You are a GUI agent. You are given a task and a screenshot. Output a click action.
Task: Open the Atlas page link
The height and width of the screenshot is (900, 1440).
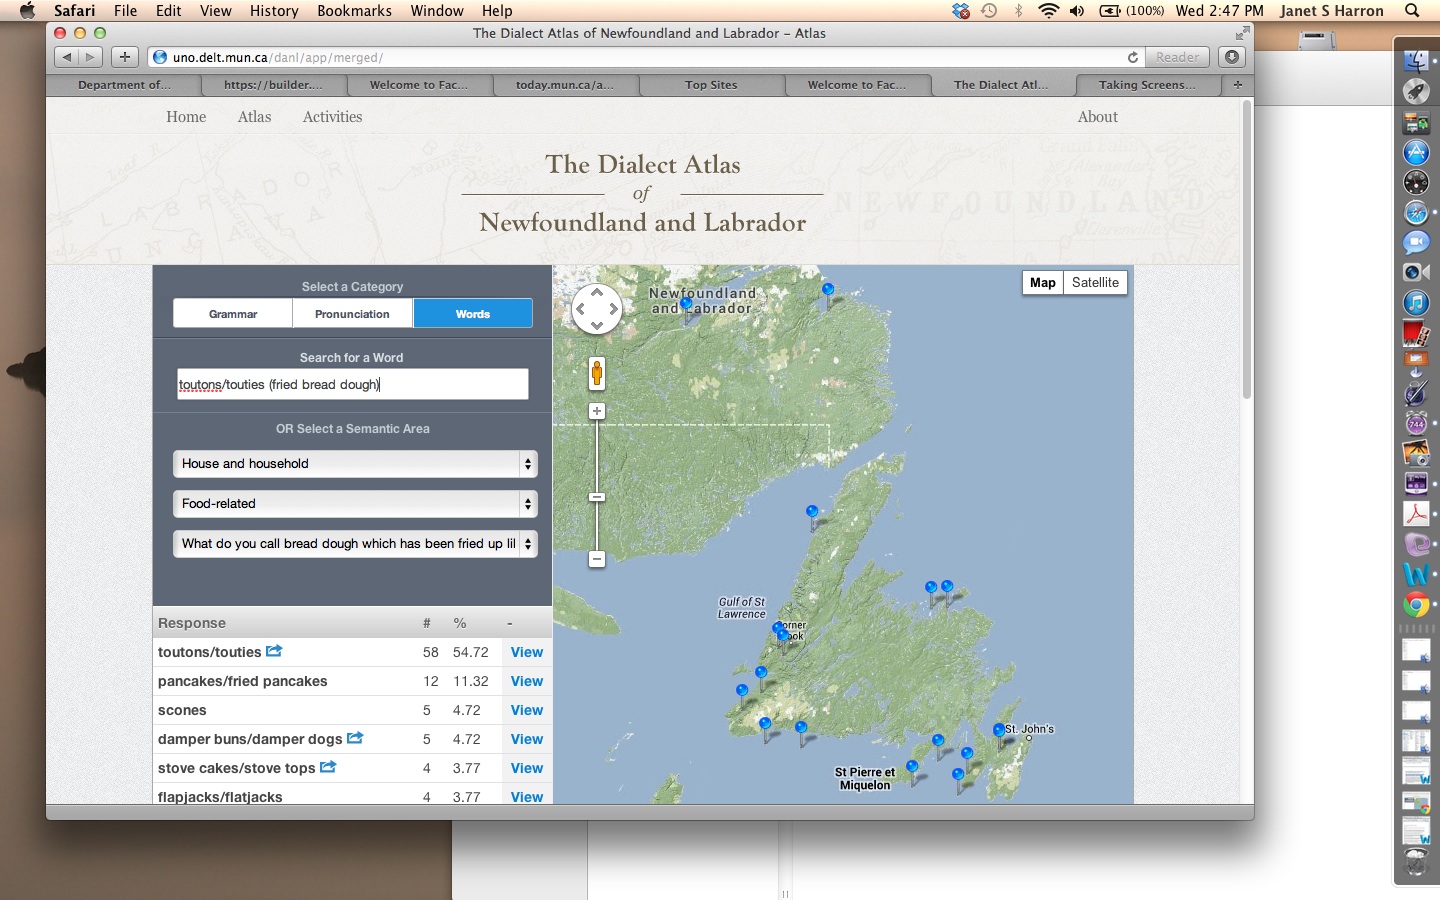click(254, 117)
